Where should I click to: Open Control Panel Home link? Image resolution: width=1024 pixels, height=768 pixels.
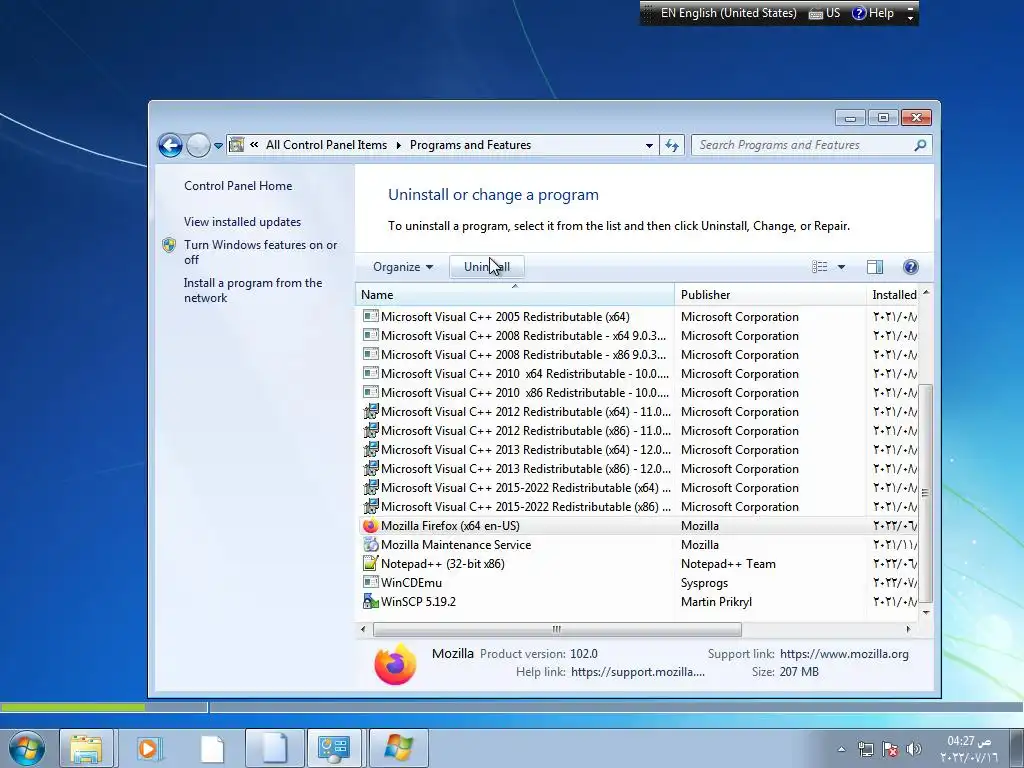[238, 185]
